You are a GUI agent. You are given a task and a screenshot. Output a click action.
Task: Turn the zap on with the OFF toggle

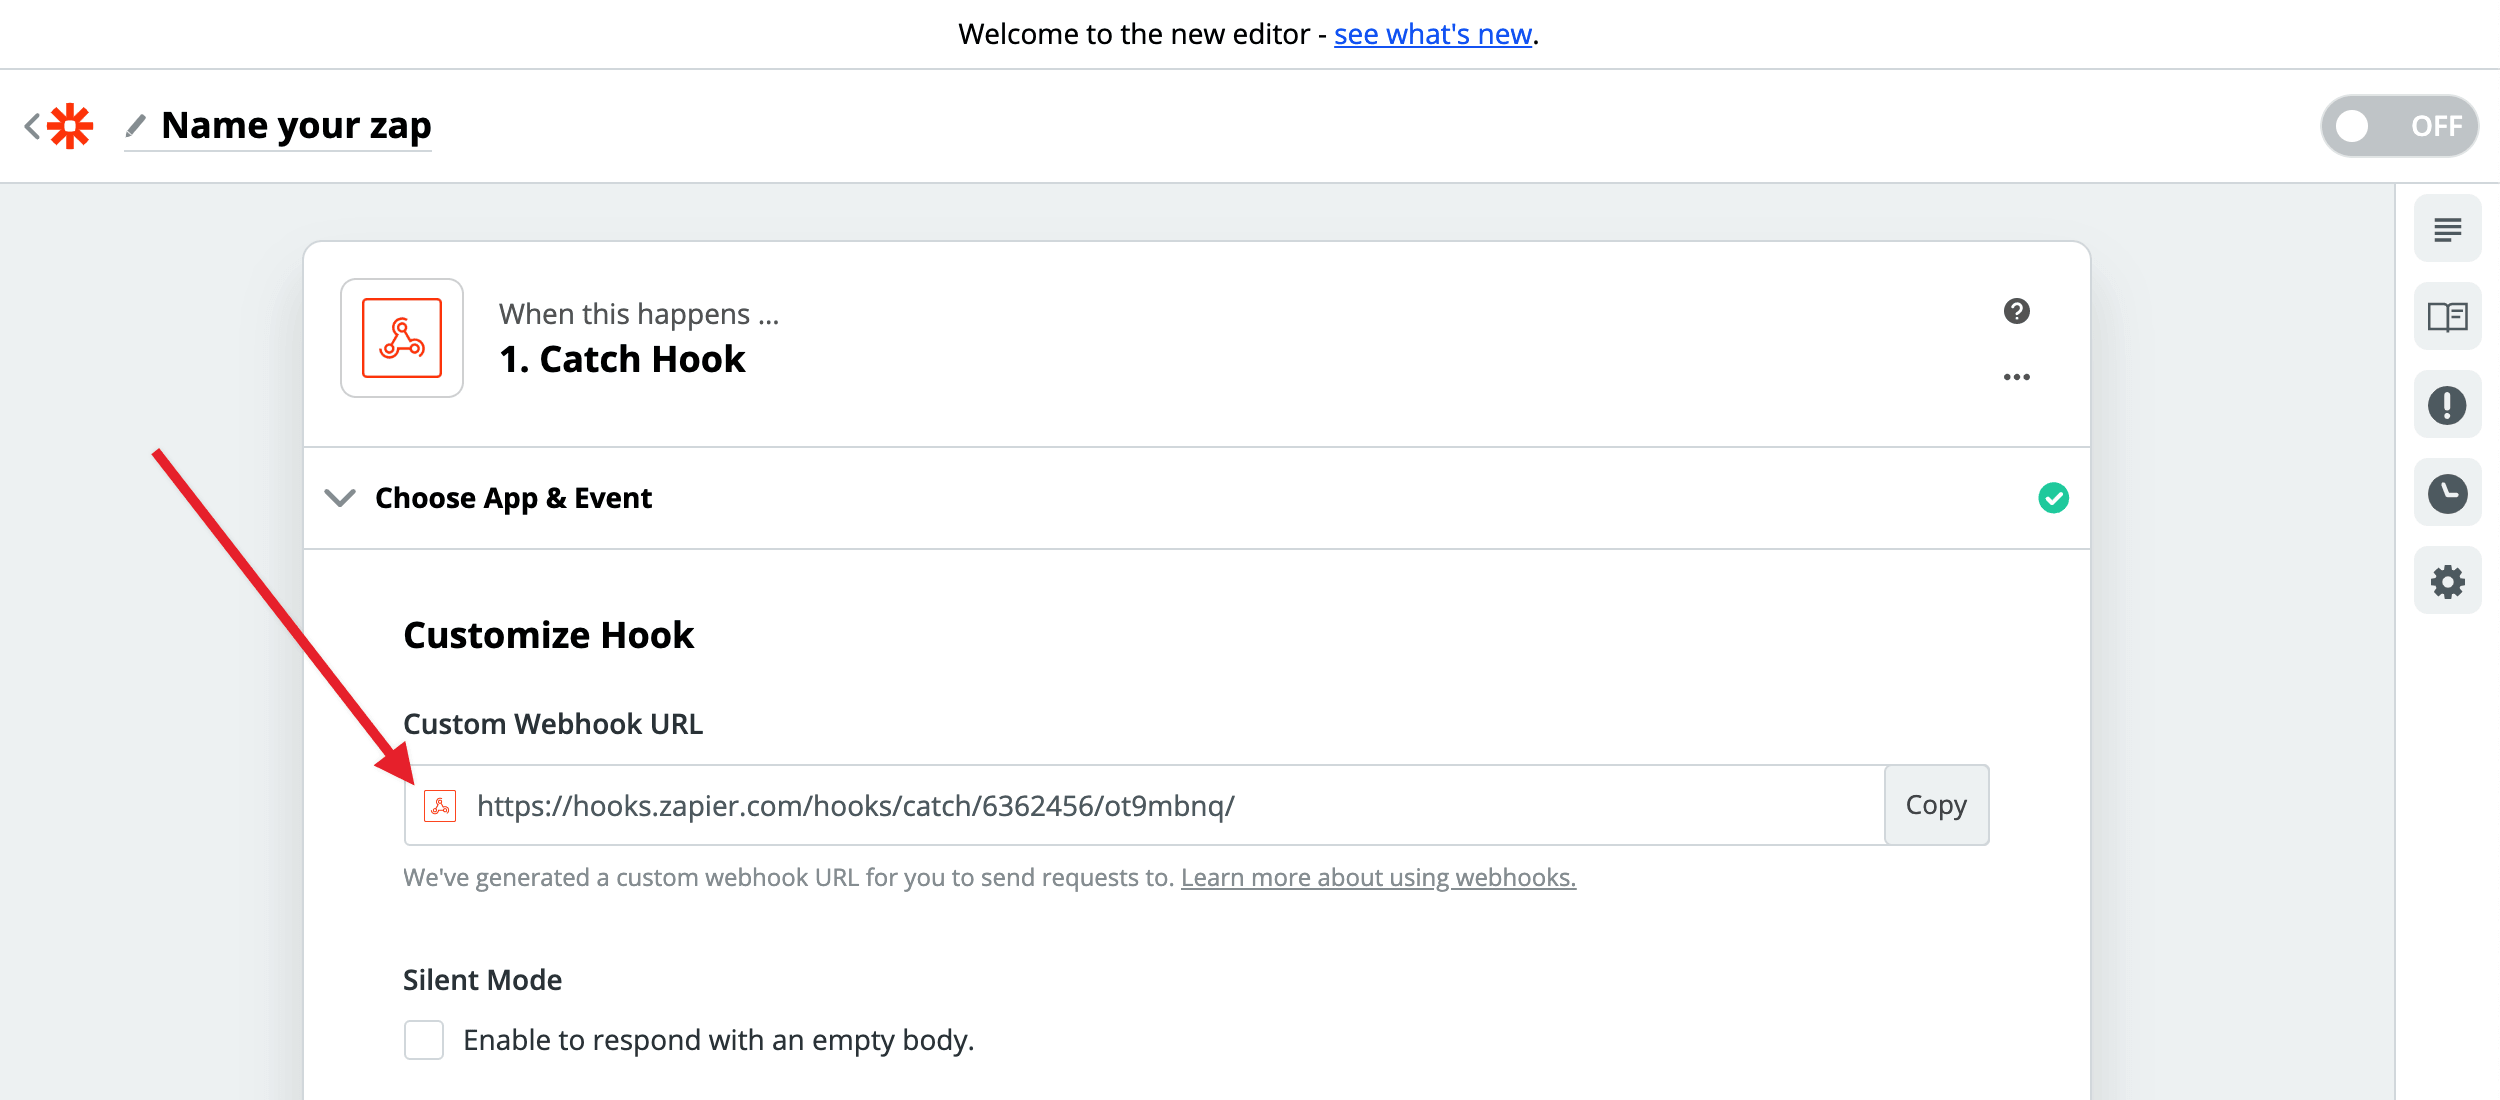tap(2399, 126)
